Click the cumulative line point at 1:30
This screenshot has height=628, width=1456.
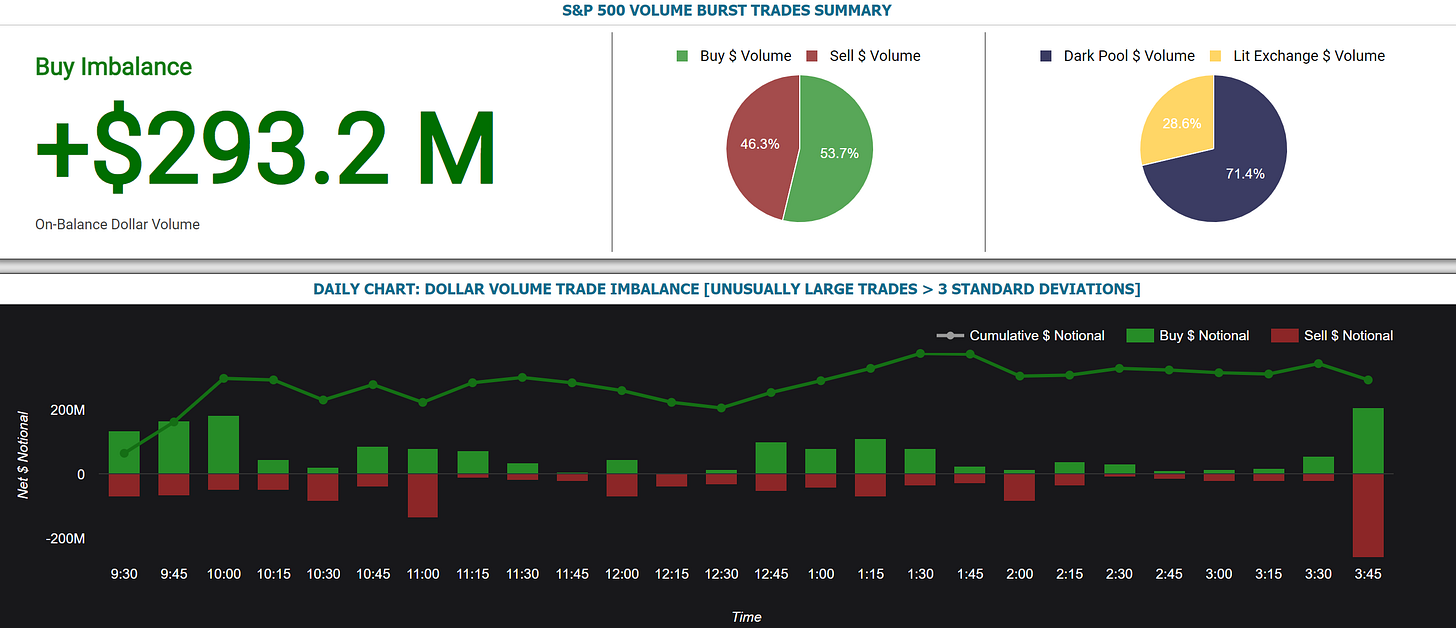coord(920,354)
